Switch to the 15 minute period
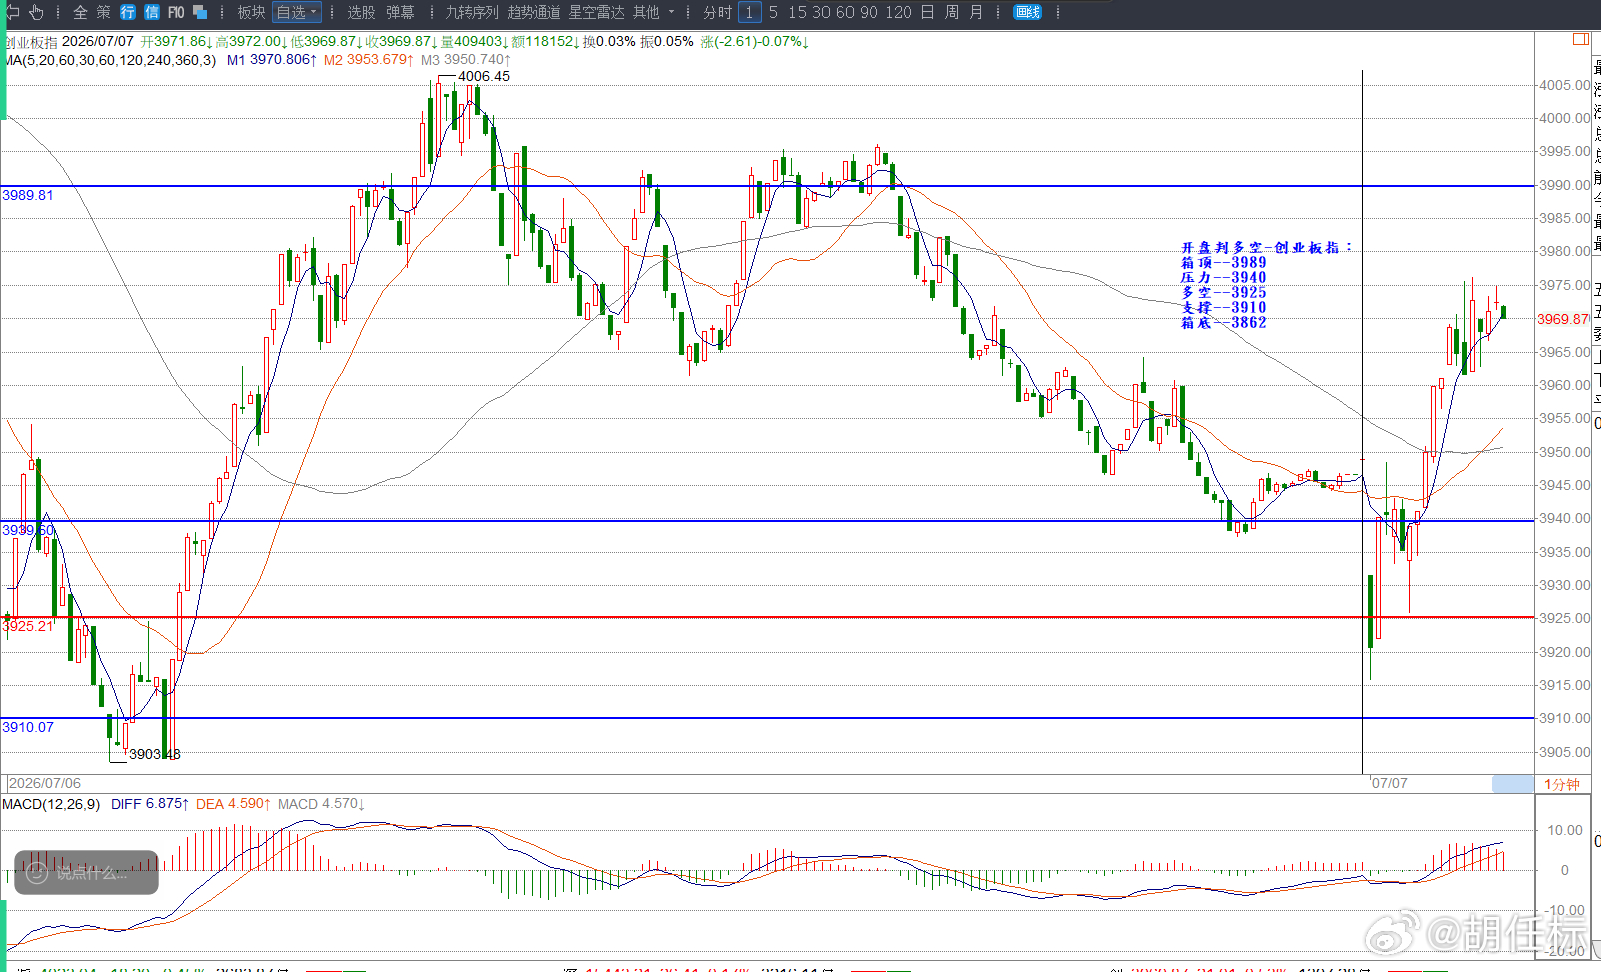1601x972 pixels. coord(797,12)
